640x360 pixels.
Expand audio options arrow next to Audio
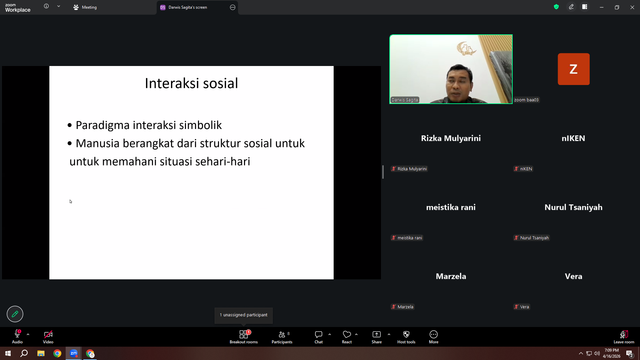click(28, 334)
